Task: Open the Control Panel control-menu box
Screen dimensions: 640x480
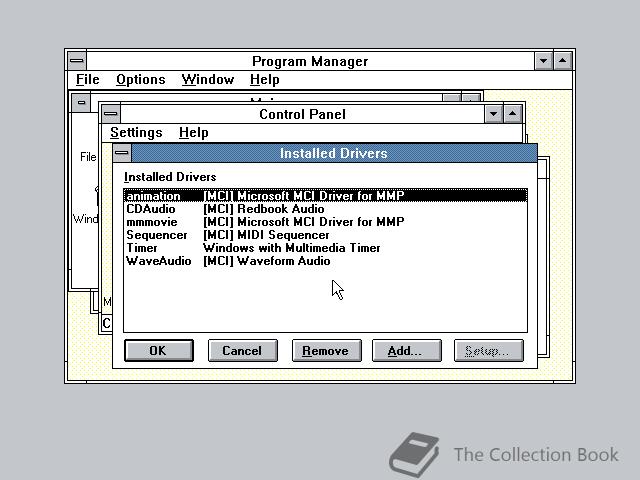Action: (110, 113)
